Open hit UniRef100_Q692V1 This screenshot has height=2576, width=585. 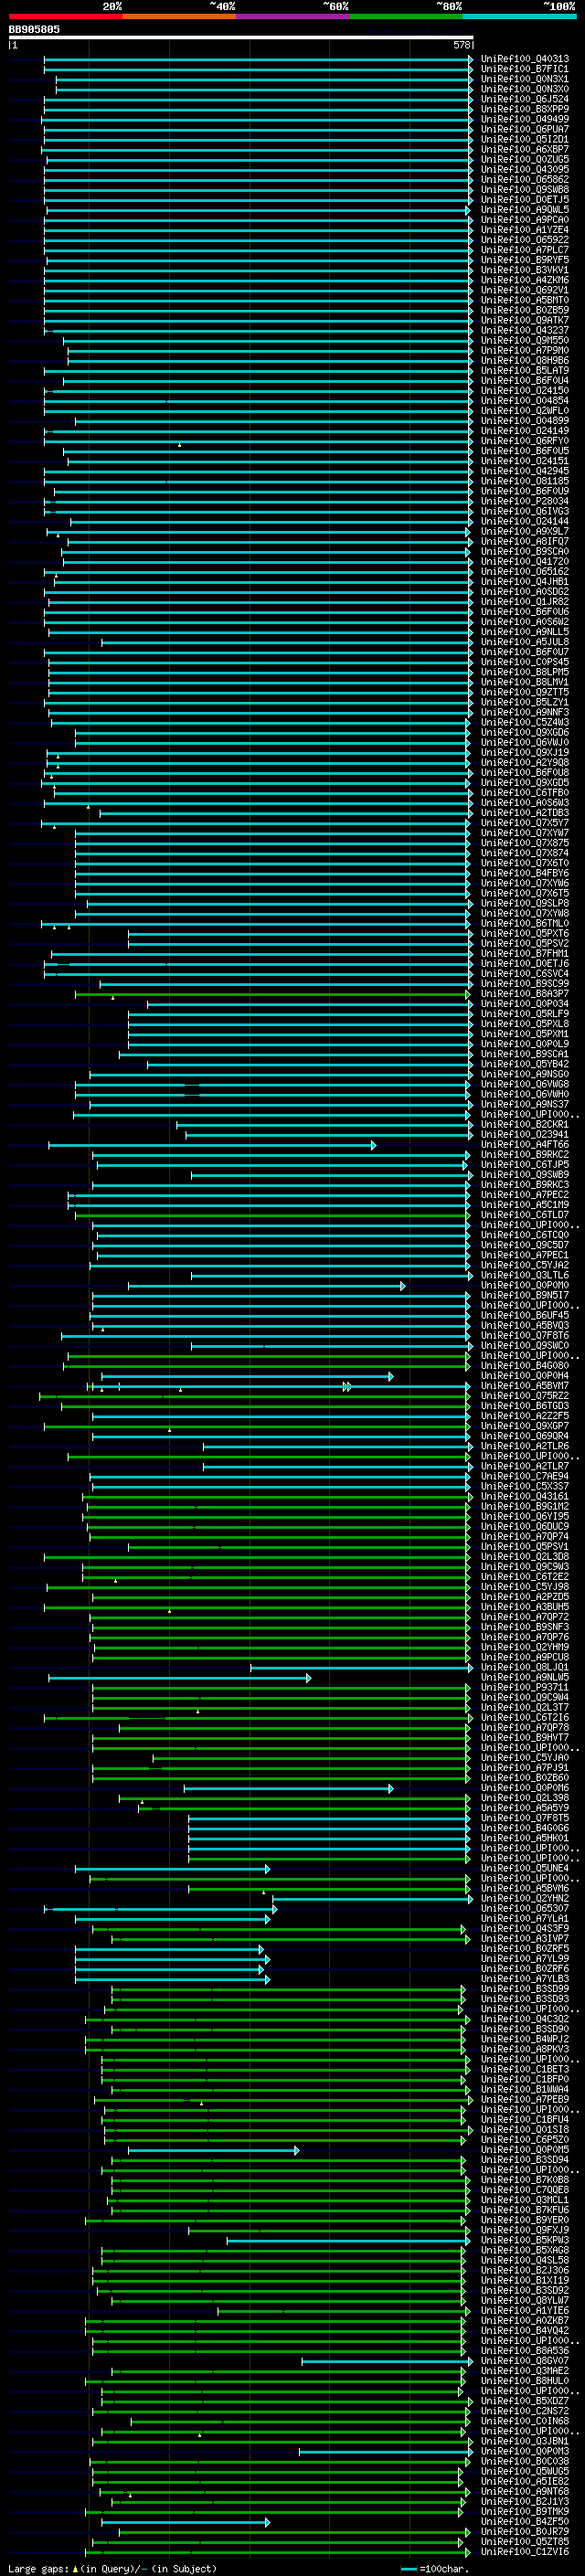pos(525,290)
